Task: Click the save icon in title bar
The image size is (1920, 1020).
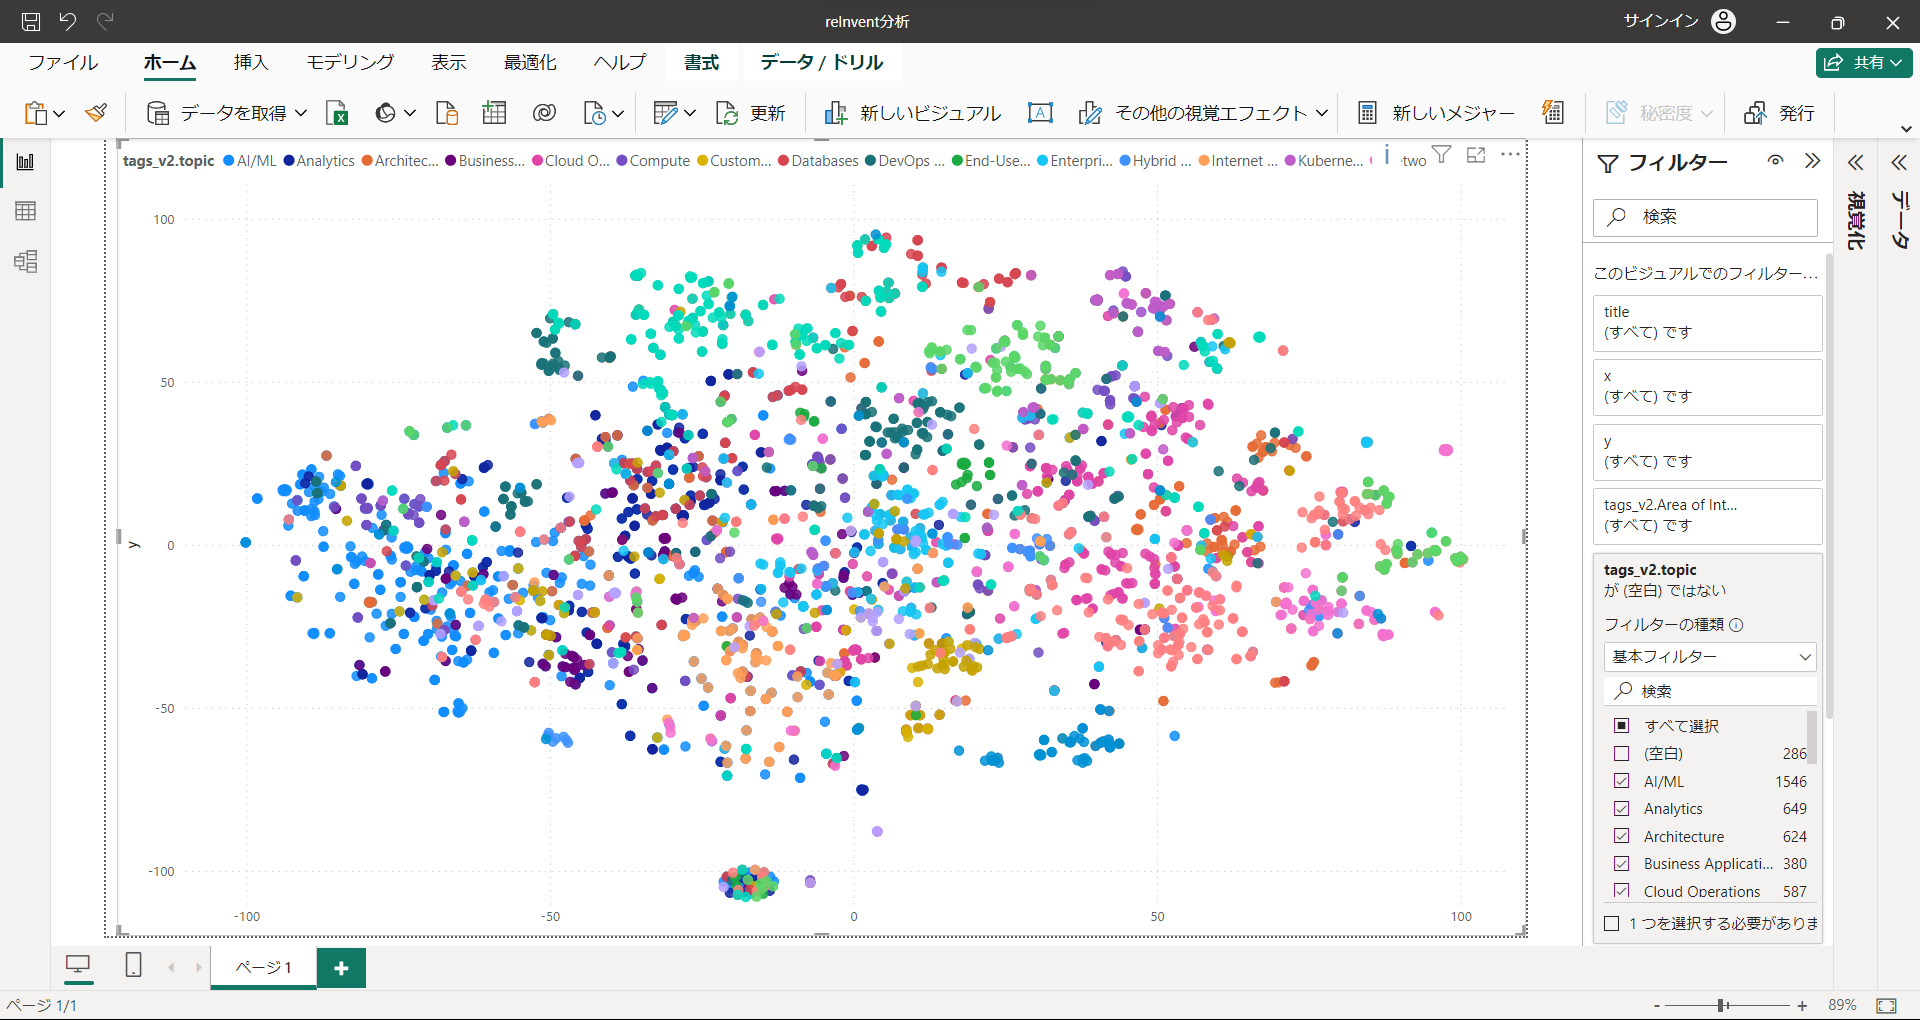Action: click(31, 21)
